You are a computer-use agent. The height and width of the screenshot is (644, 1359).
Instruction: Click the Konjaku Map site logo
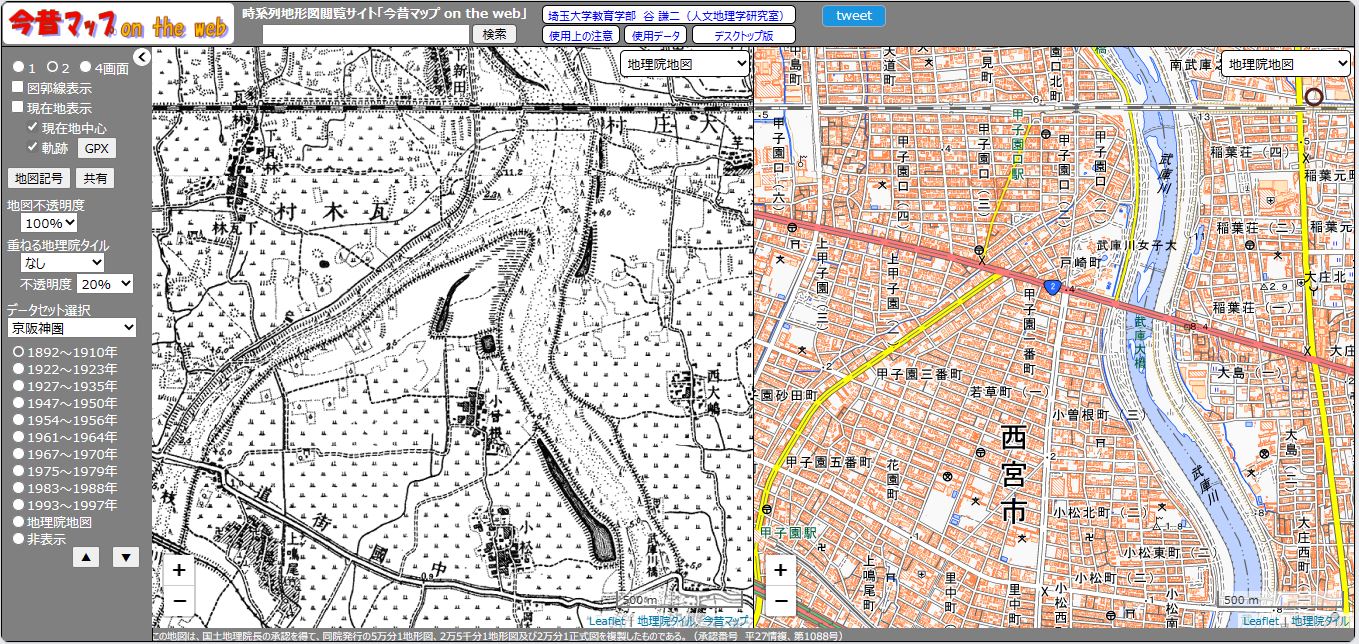117,25
